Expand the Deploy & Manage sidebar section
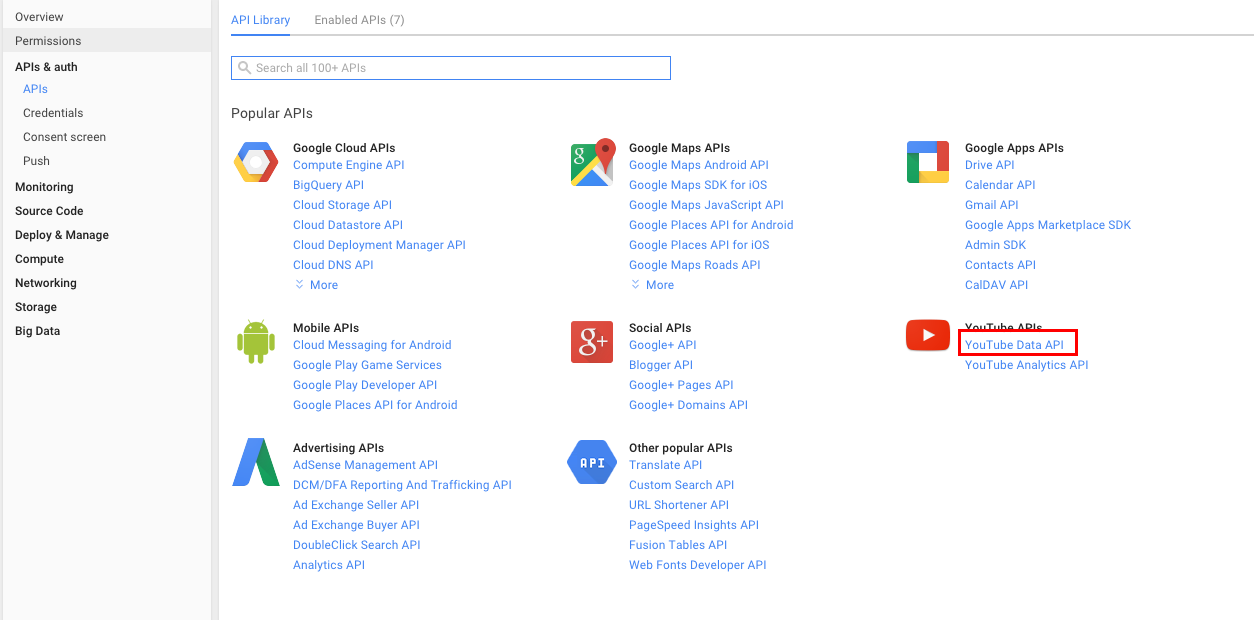1254x620 pixels. click(62, 235)
